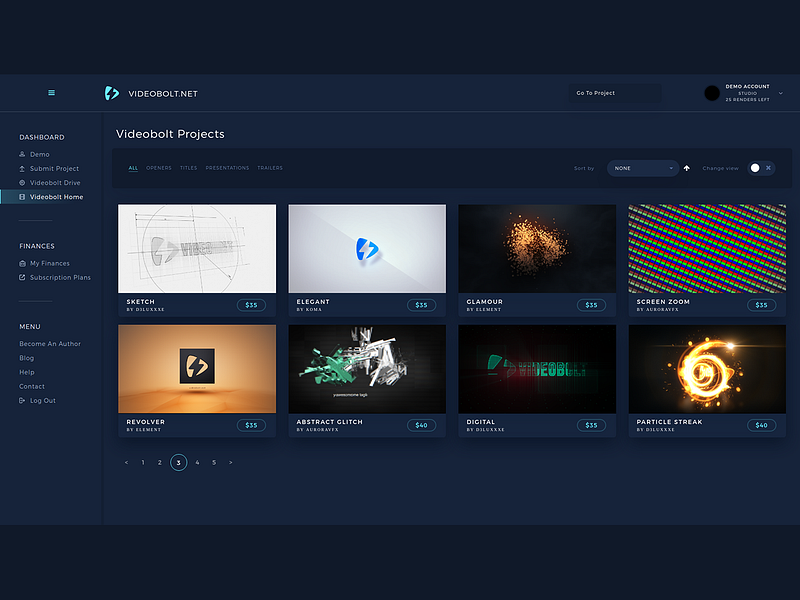Click the Go To Project field

[x=615, y=93]
